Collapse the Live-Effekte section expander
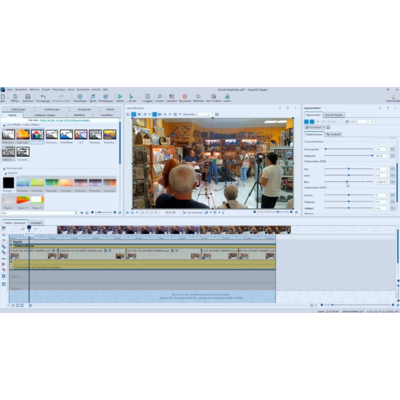Viewport: 400px width, 400px height. tap(4, 125)
